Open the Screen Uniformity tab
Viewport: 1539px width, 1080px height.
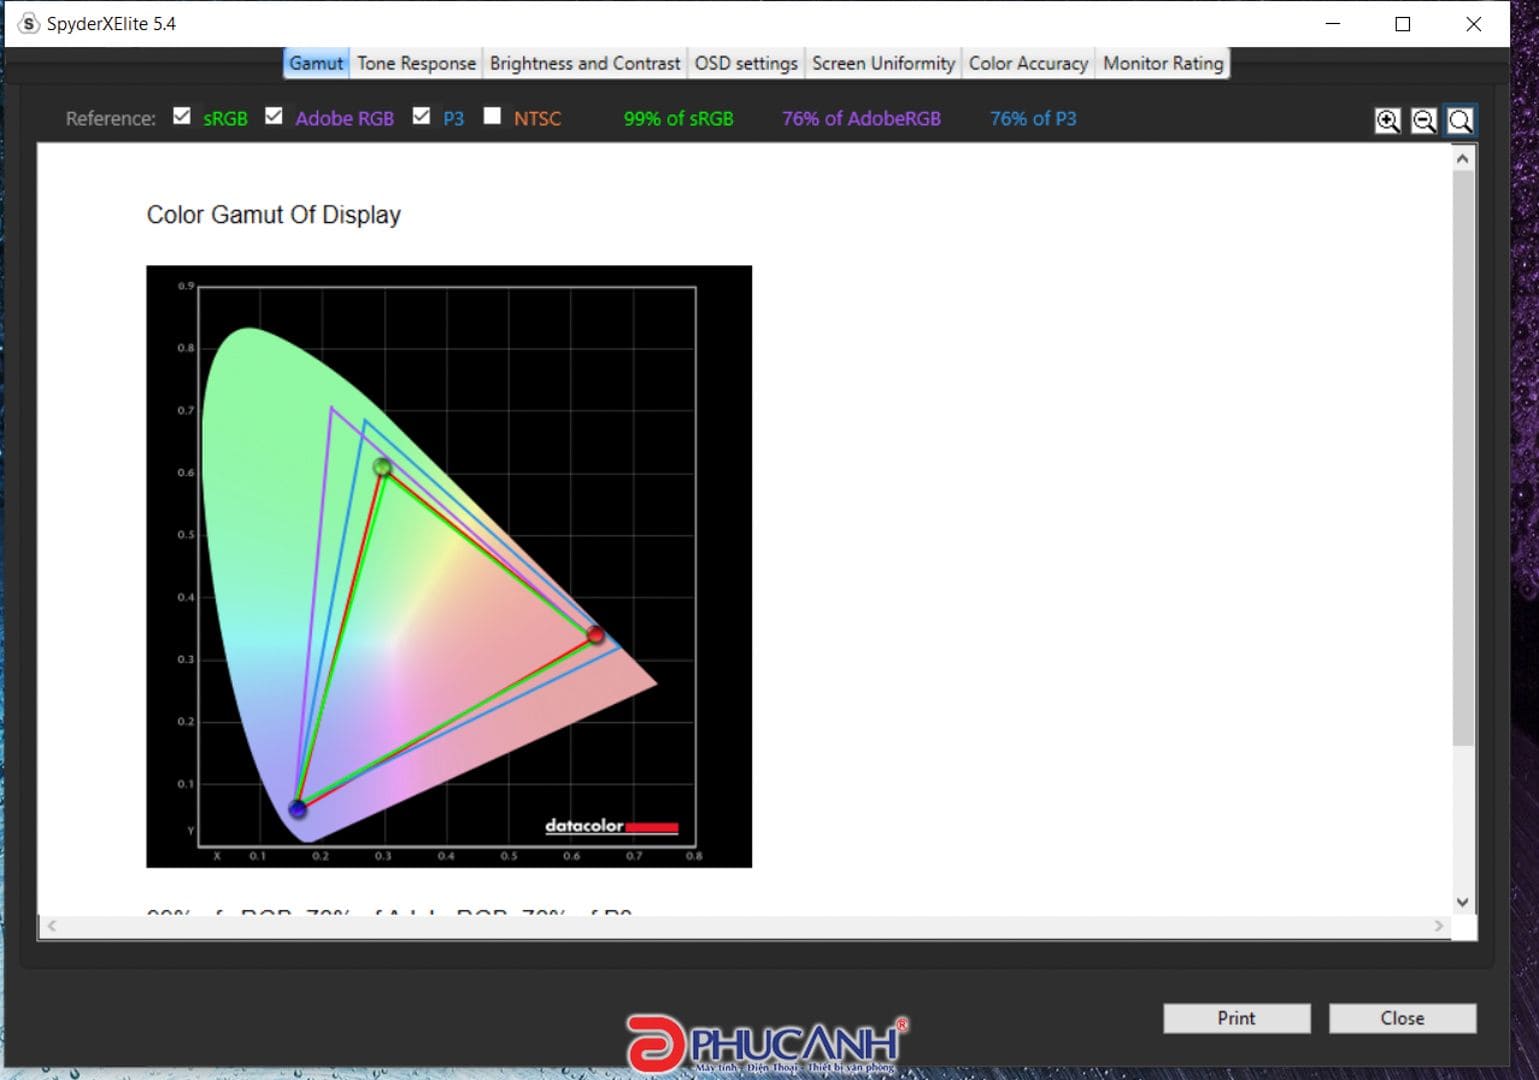coord(883,63)
